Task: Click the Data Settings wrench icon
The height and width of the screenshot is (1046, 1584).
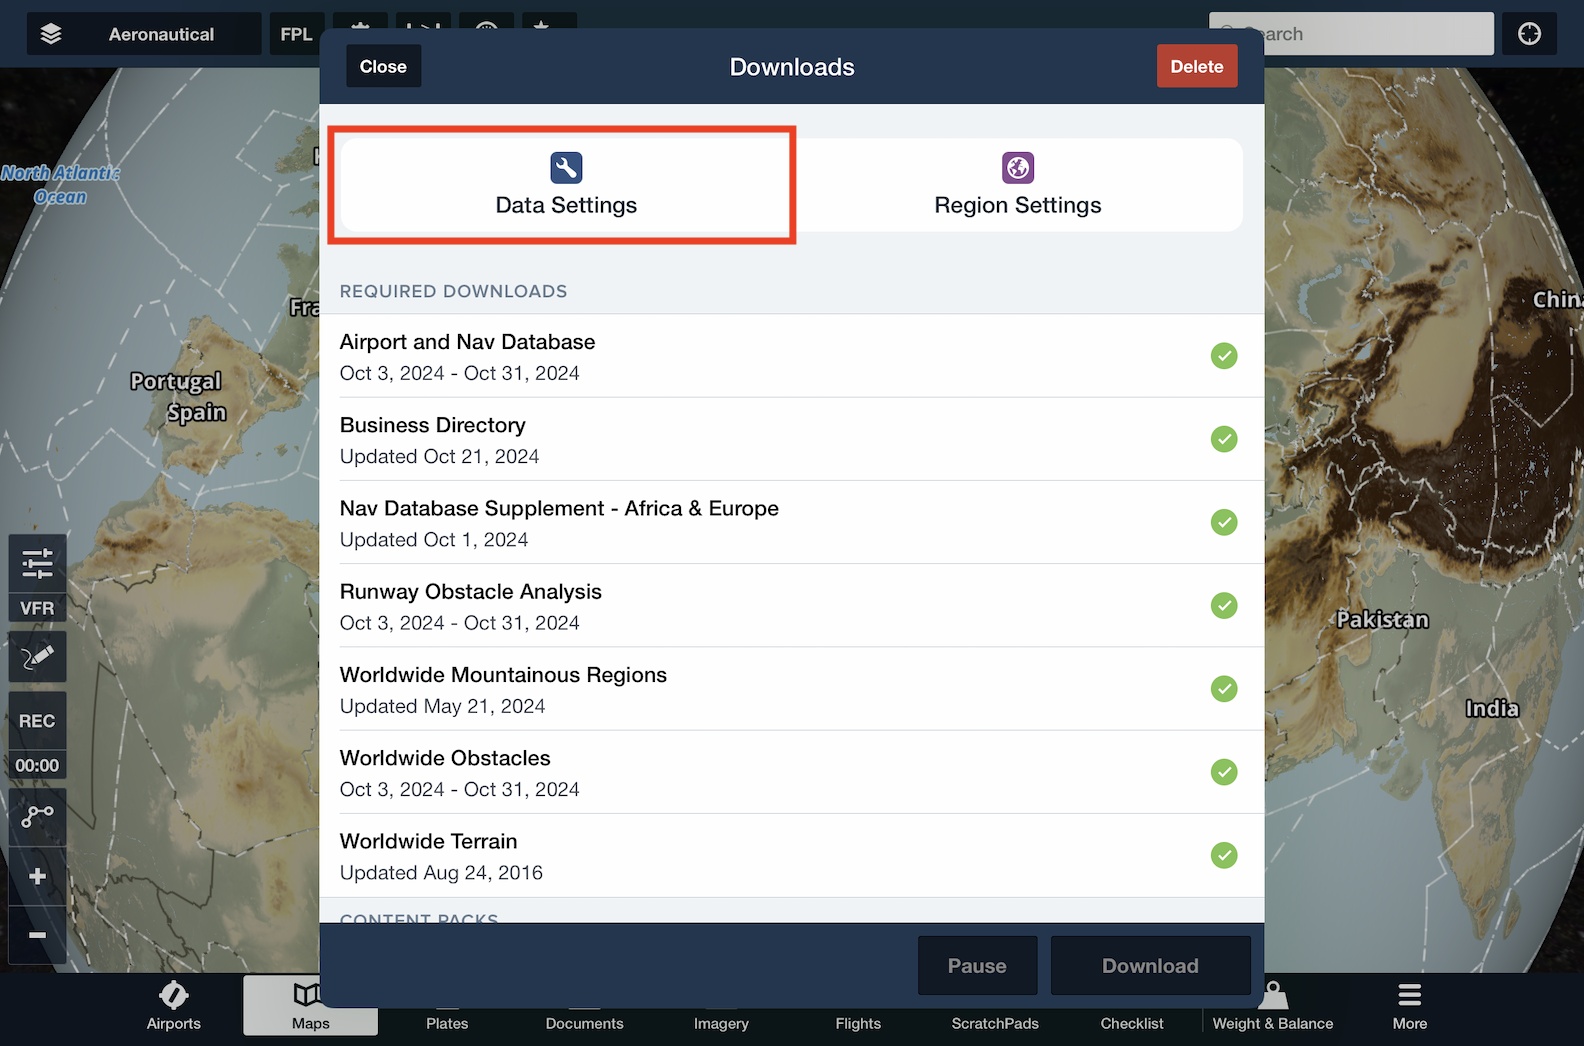Action: tap(566, 168)
